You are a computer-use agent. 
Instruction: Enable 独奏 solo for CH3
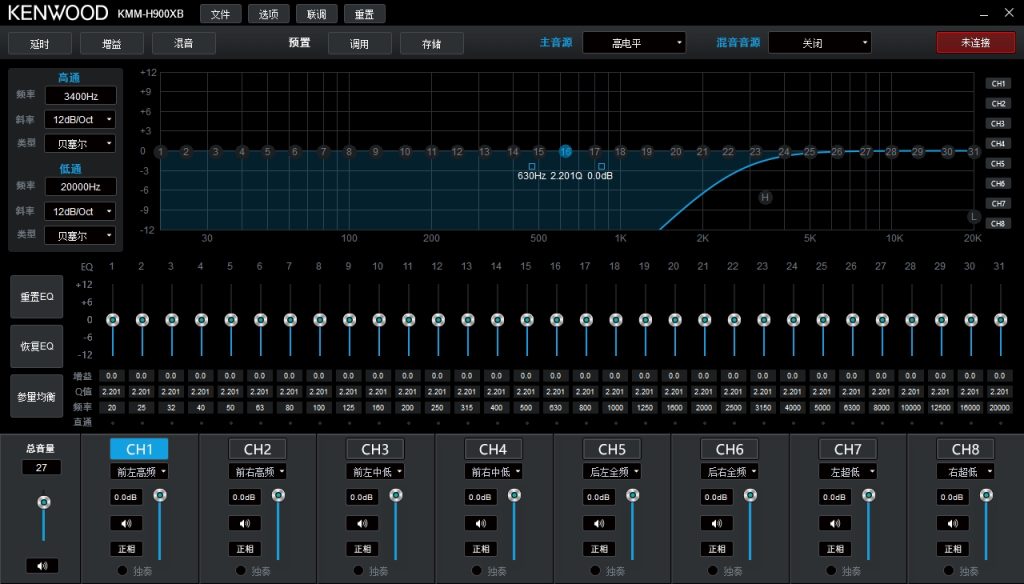[x=358, y=571]
